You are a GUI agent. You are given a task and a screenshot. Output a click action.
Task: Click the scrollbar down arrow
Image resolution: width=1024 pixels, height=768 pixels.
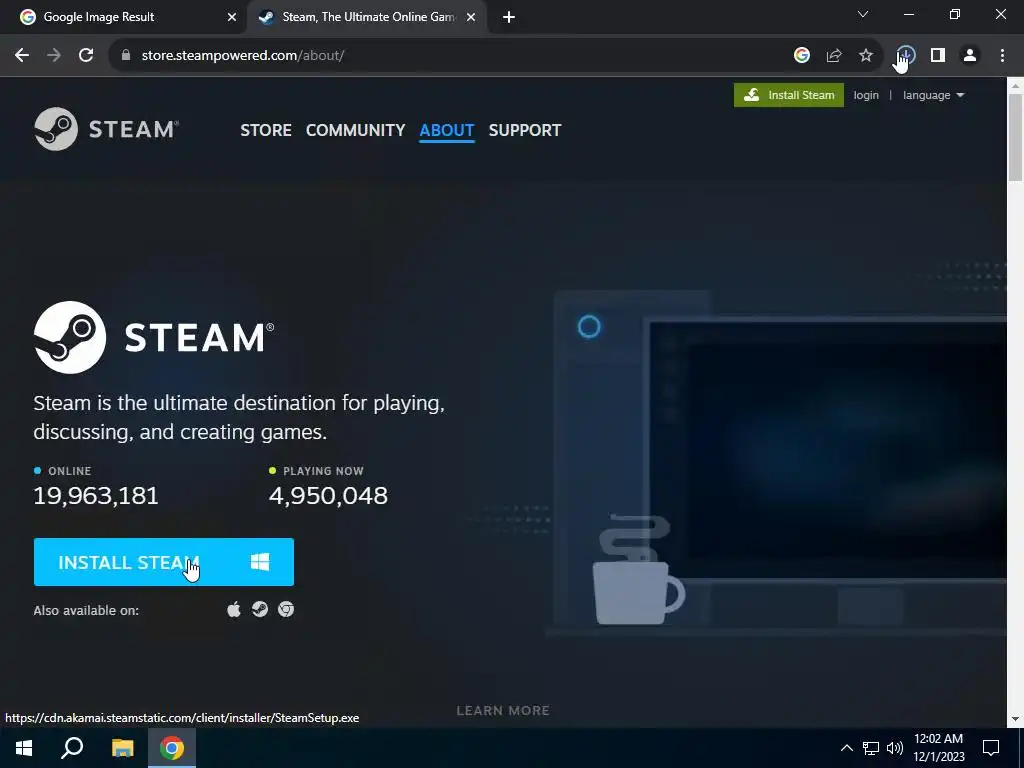(1016, 719)
